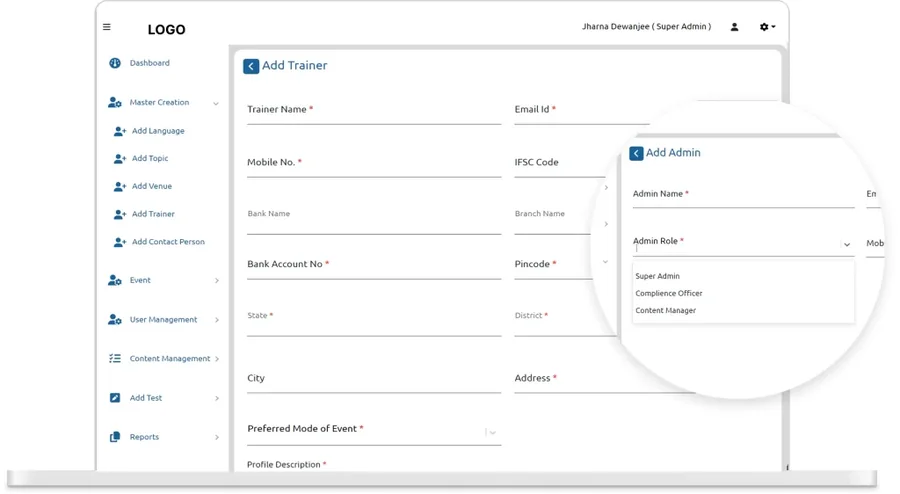Click the Event sidebar icon
This screenshot has height=494, width=900.
click(x=115, y=281)
